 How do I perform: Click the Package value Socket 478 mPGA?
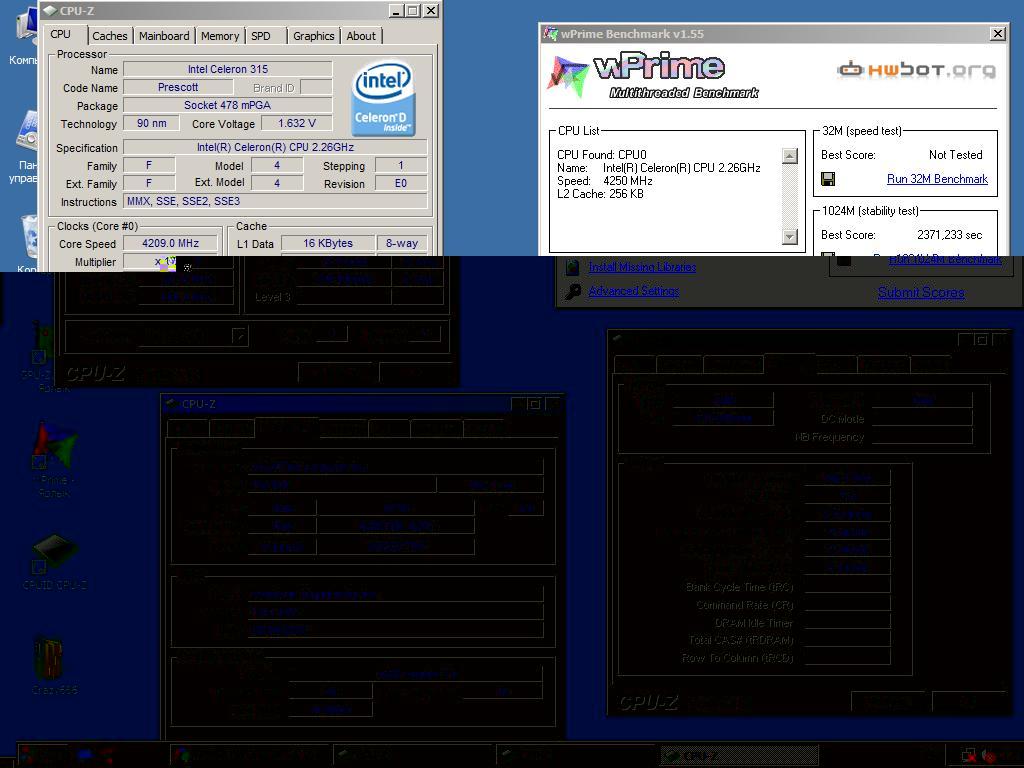tap(228, 105)
